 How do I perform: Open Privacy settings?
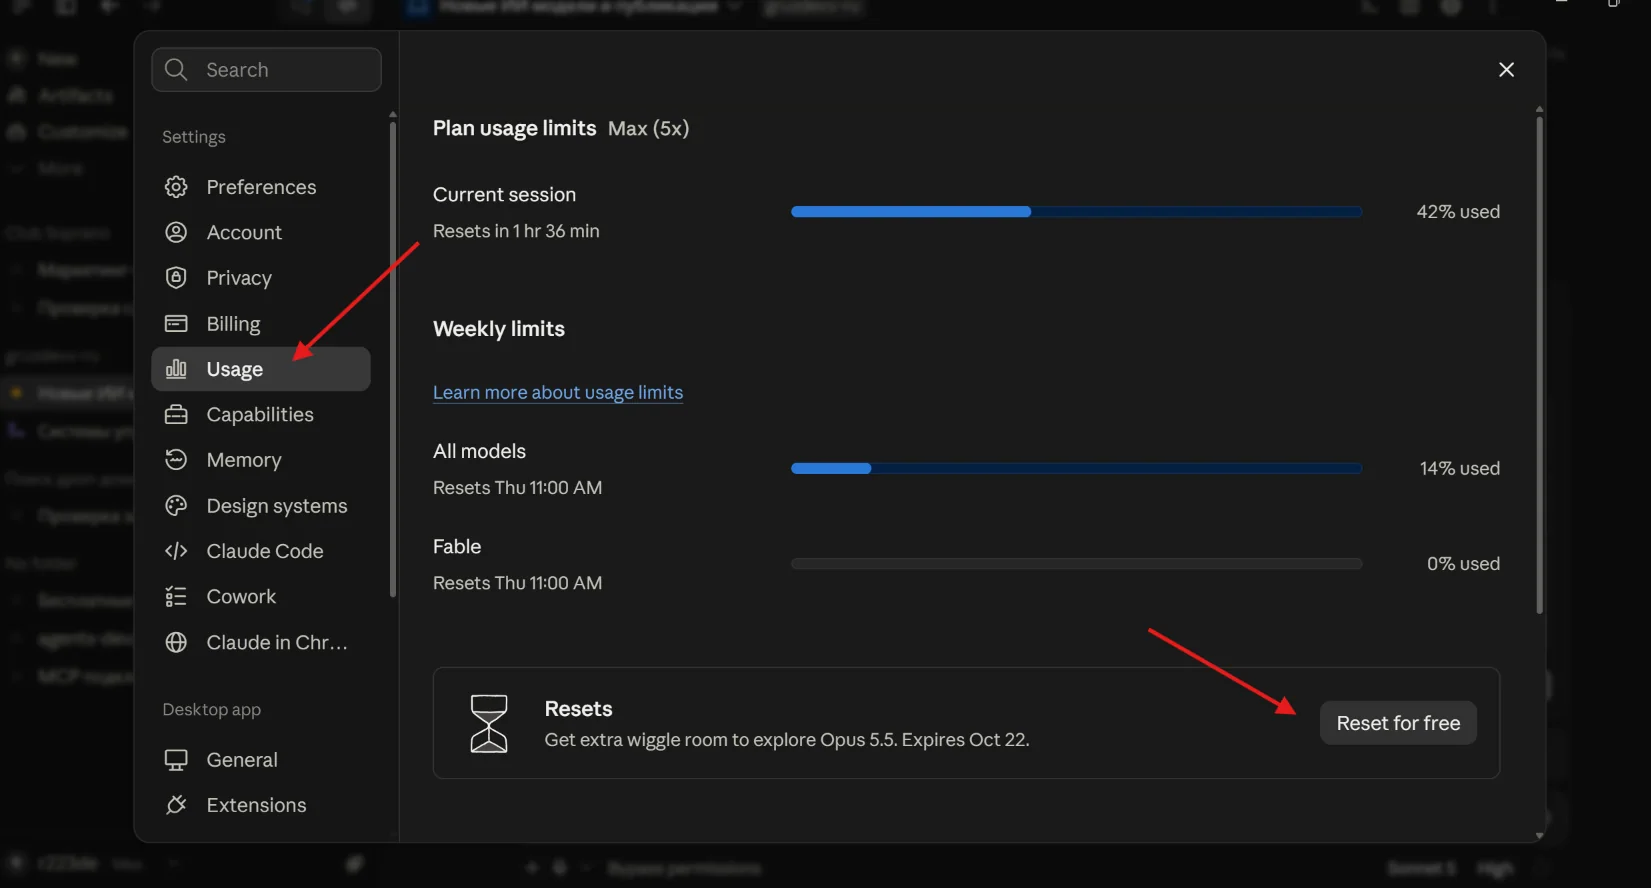[x=261, y=278]
